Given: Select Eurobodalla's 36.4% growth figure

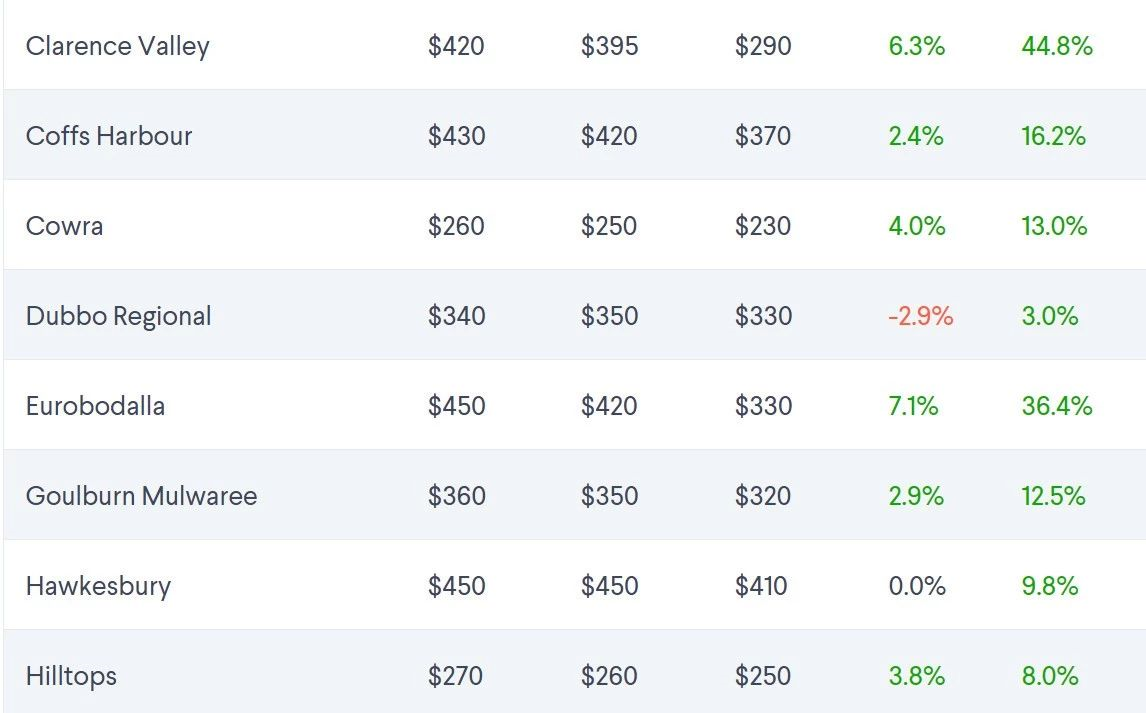Looking at the screenshot, I should click(x=1057, y=406).
